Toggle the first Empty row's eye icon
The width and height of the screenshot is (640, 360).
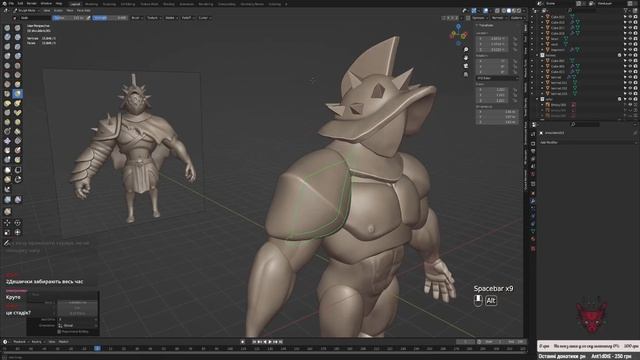(630, 105)
